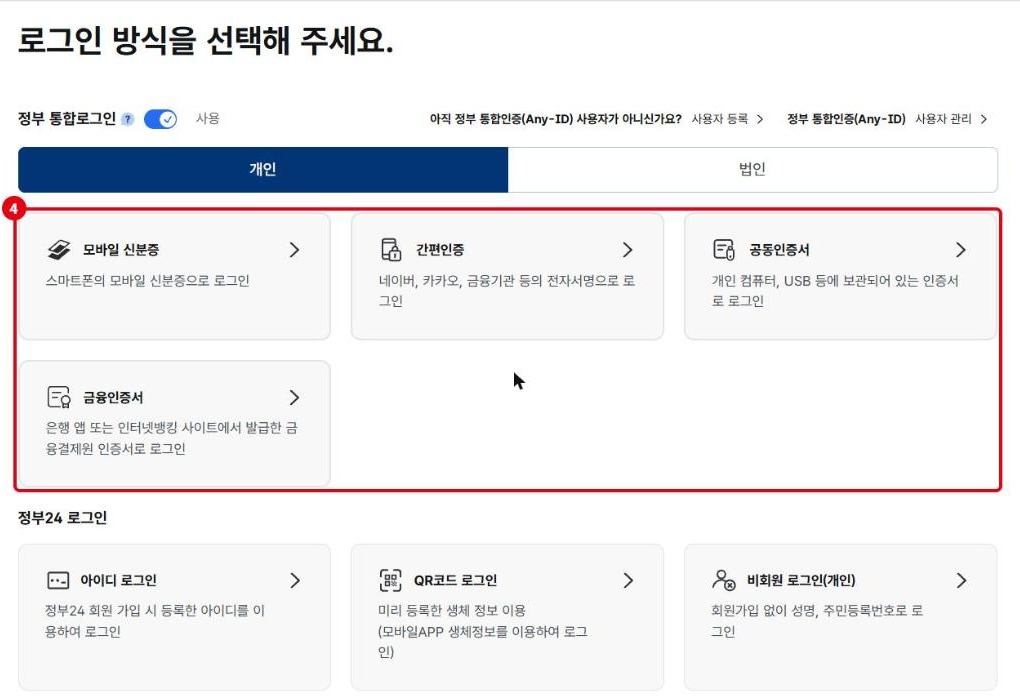The image size is (1020, 698).
Task: Click description starting '은행 앱 또는 인터넷뱅킹'
Action: coord(172,438)
